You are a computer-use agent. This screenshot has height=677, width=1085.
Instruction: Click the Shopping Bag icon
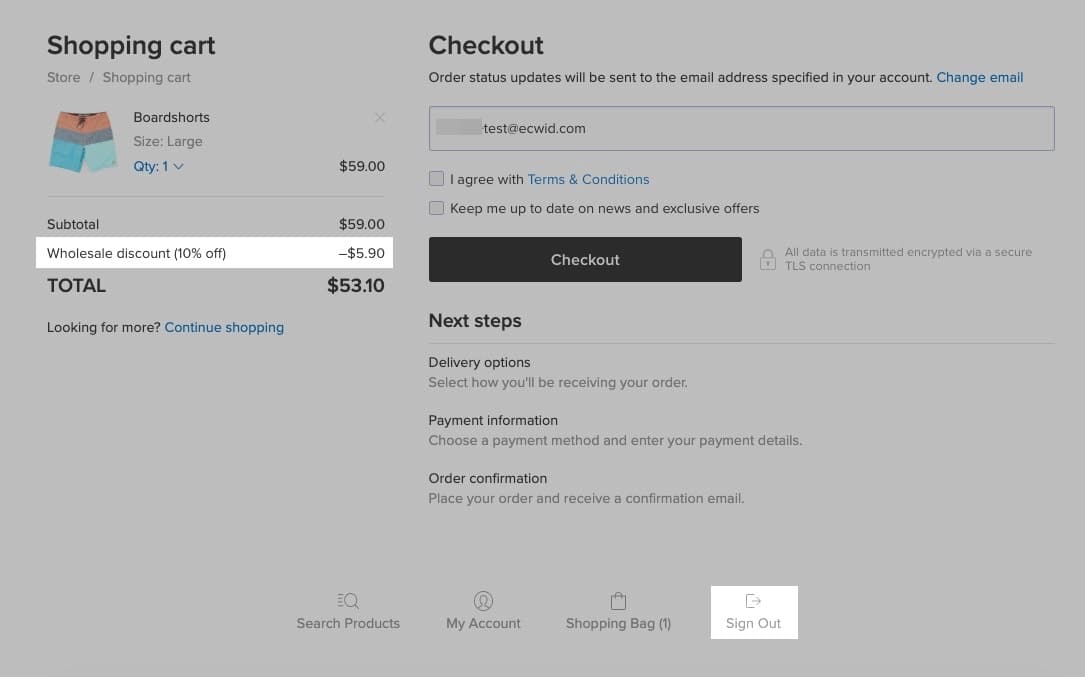coord(618,601)
